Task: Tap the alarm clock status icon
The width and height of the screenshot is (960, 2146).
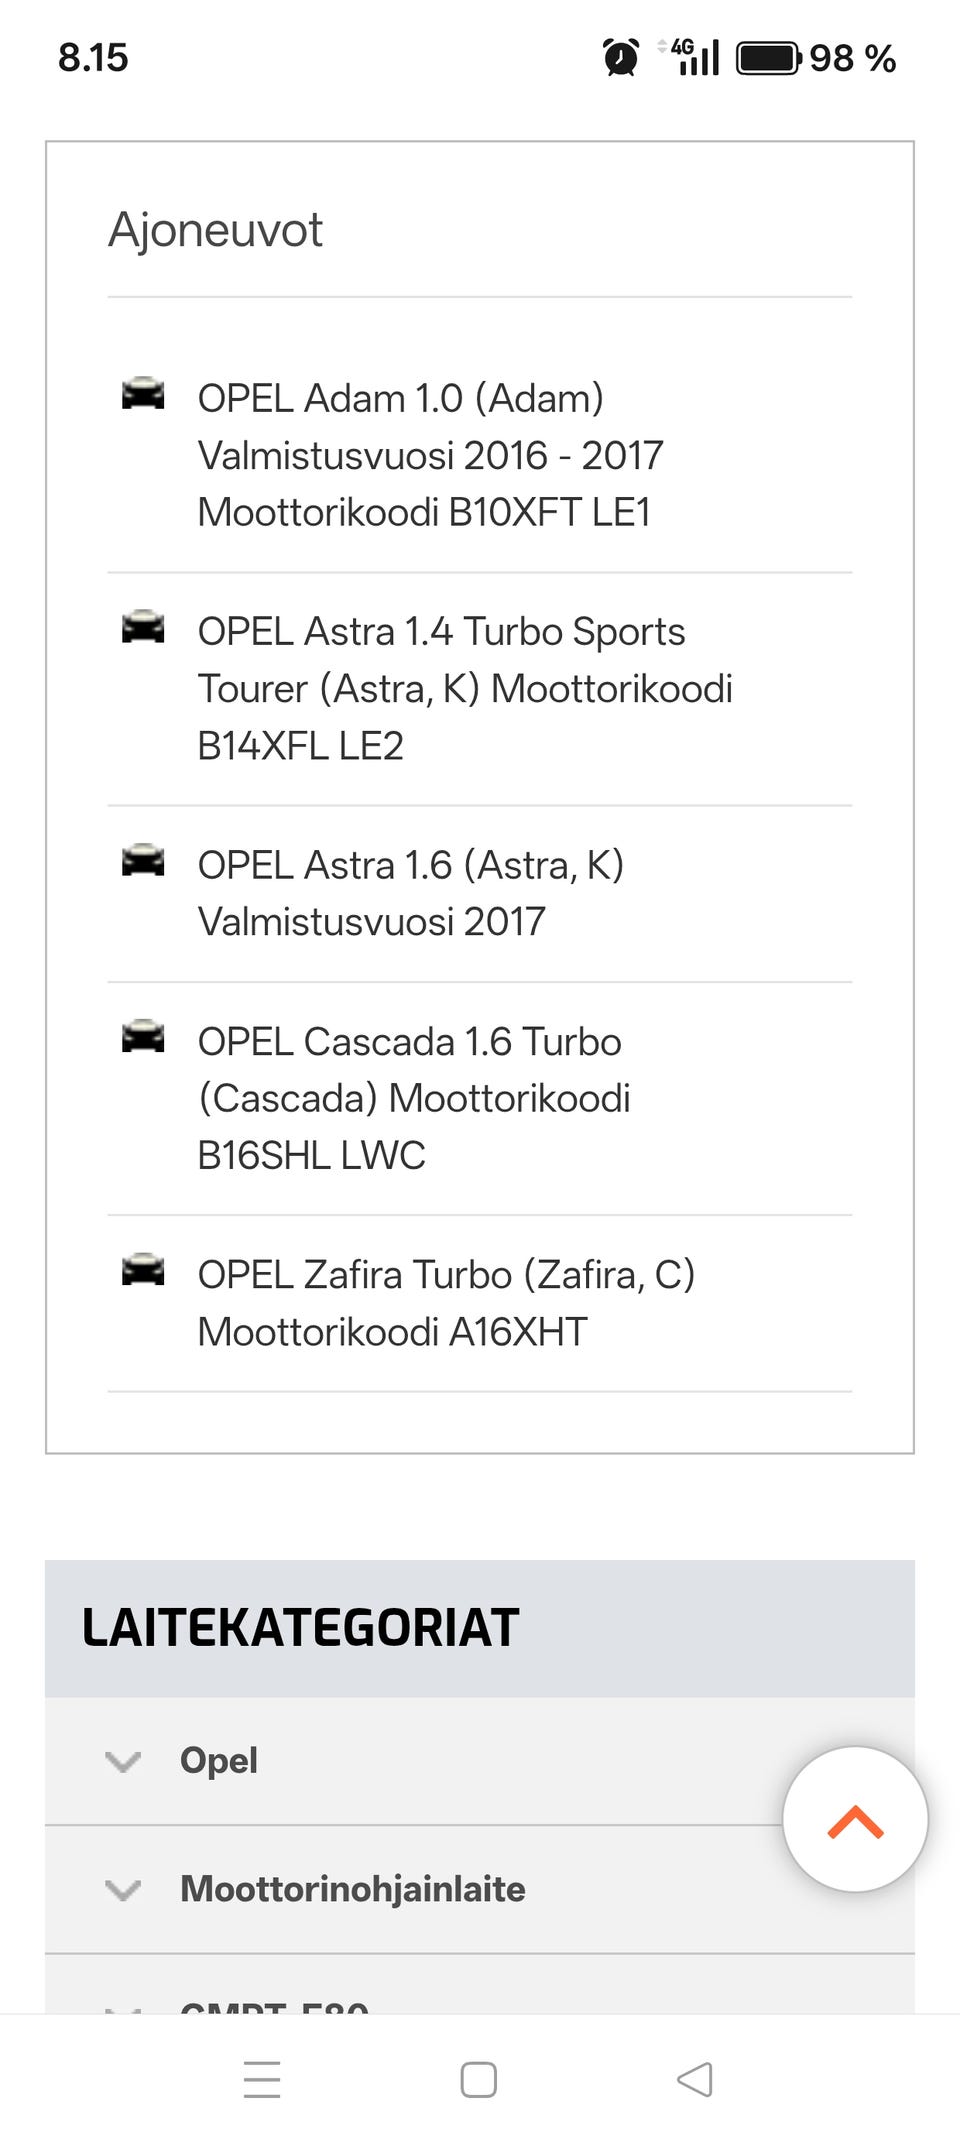Action: [x=621, y=57]
